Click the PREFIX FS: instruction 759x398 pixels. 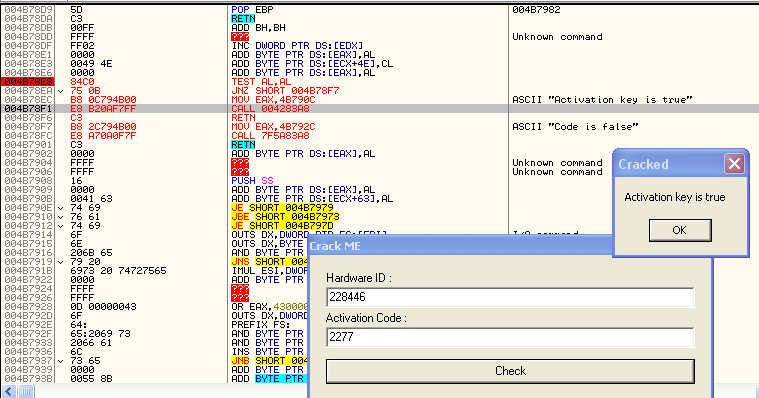coord(261,325)
